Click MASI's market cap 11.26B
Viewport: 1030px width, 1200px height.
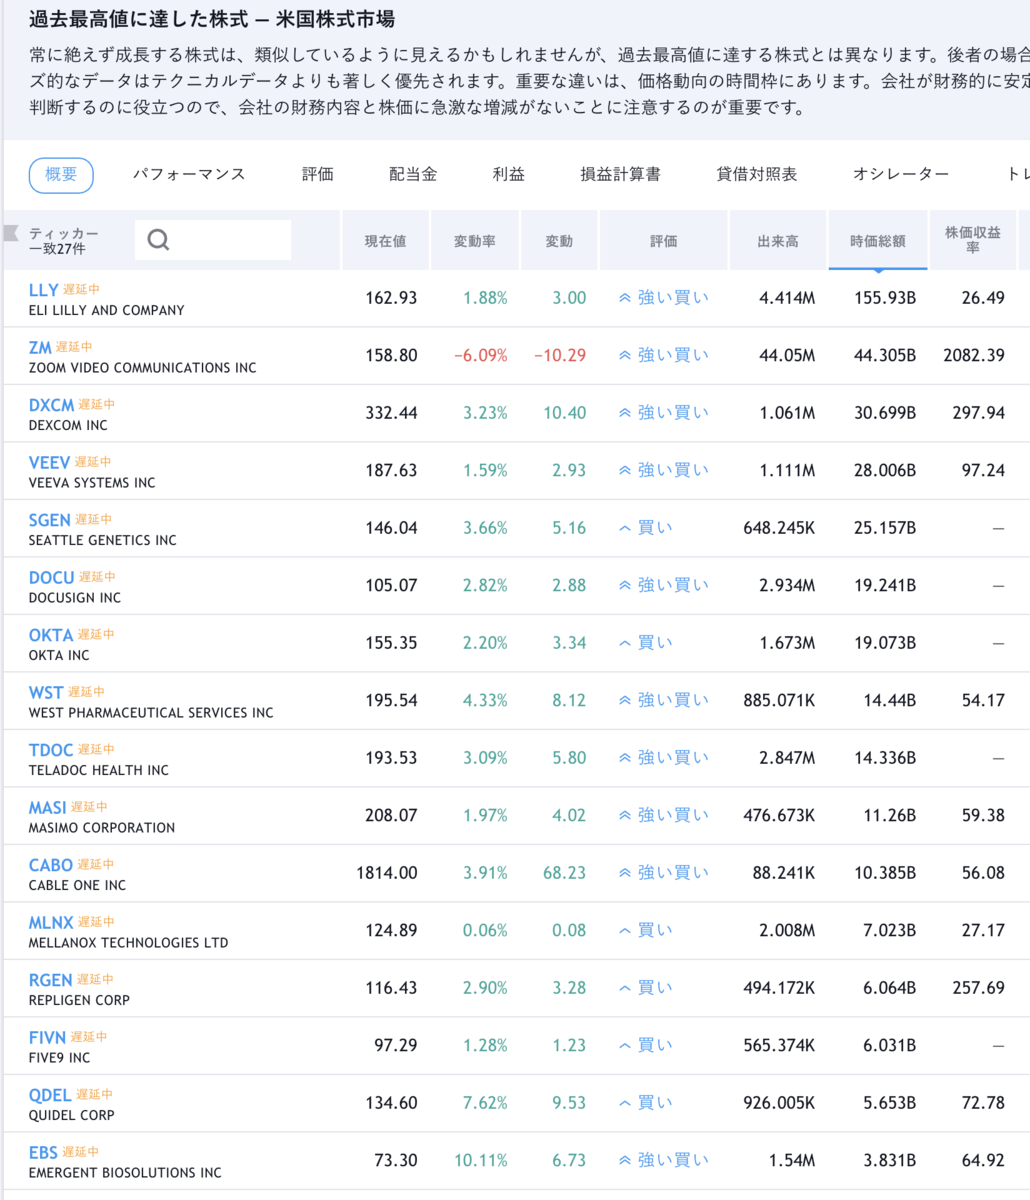(x=889, y=816)
